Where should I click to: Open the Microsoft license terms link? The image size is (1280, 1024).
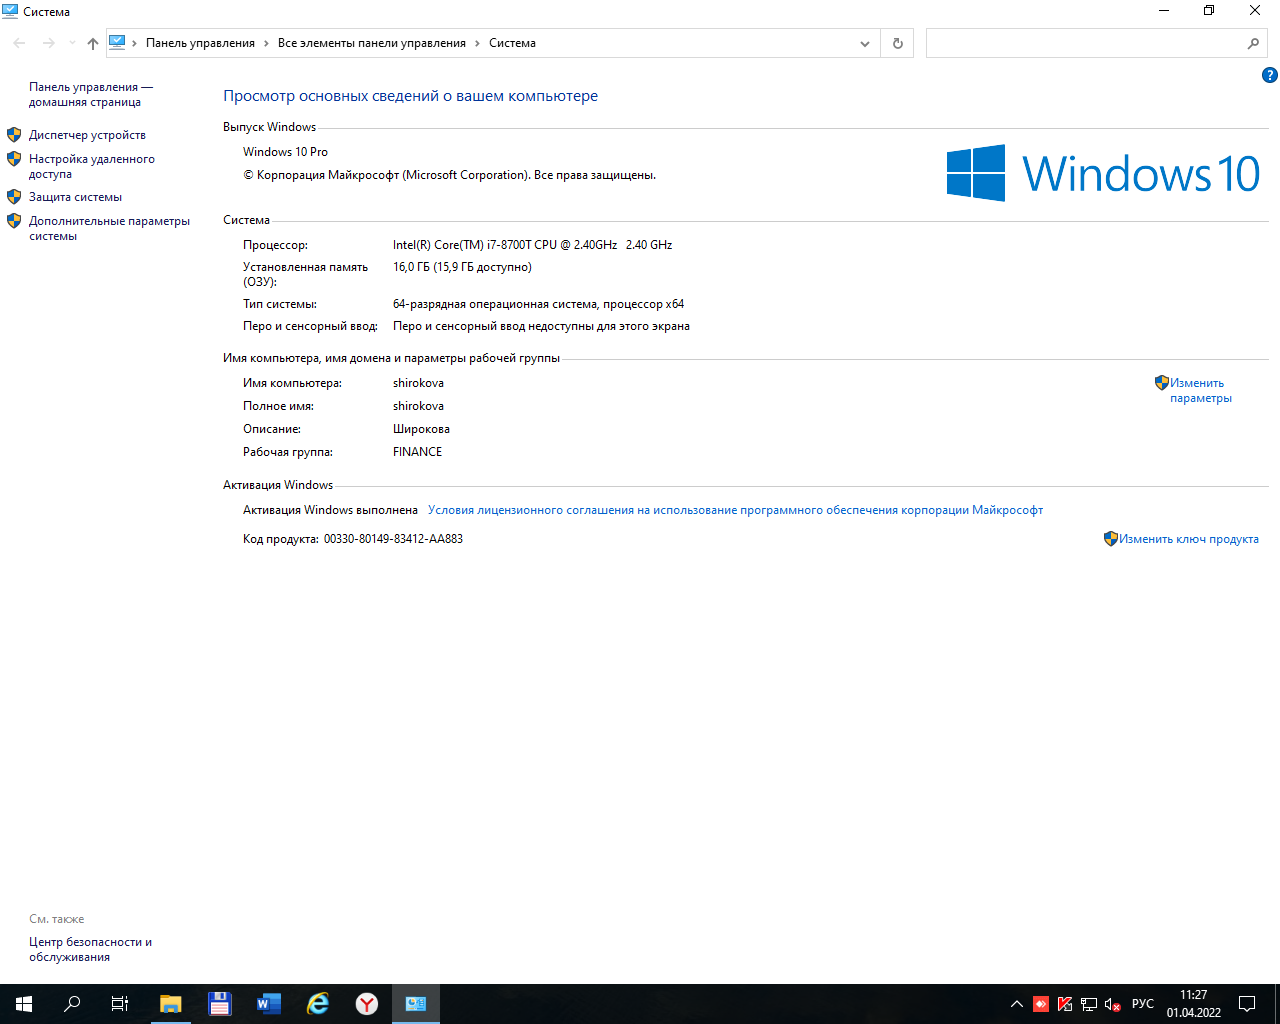click(735, 510)
